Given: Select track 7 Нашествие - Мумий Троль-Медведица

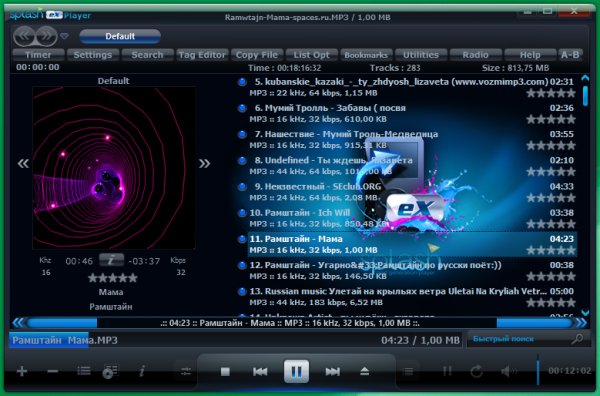Looking at the screenshot, I should pos(412,139).
